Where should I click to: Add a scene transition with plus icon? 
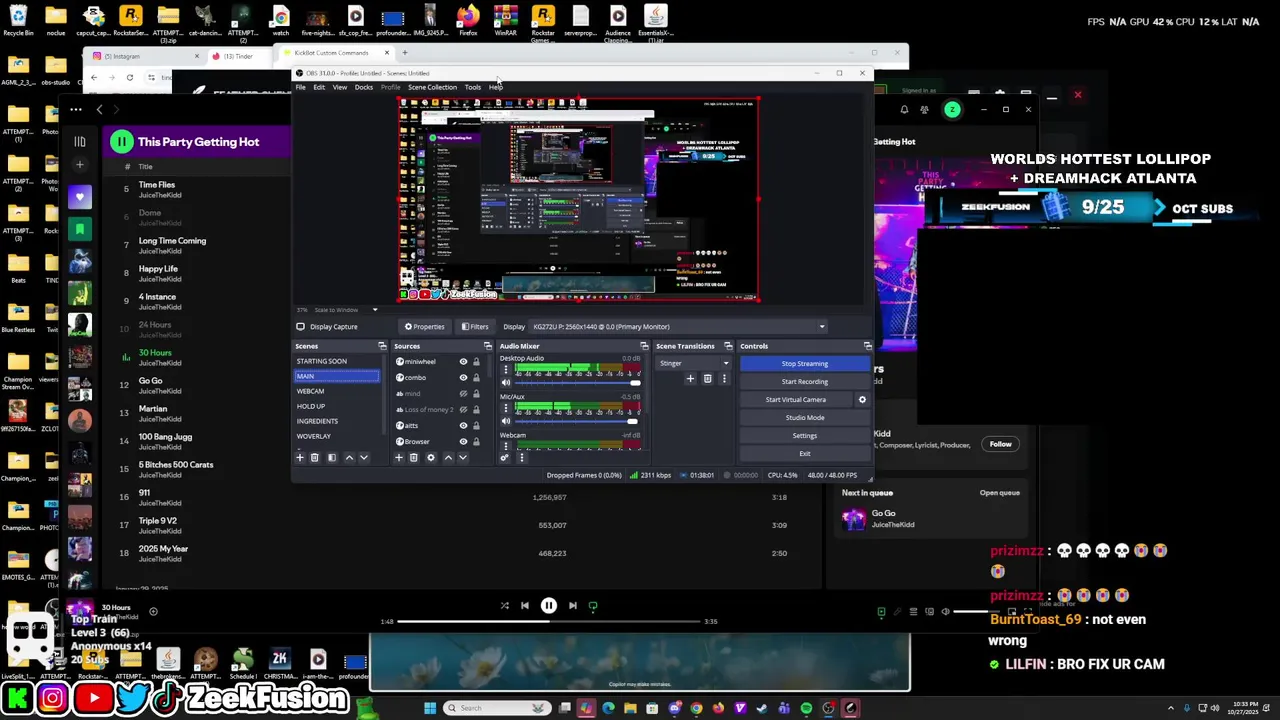coord(690,378)
